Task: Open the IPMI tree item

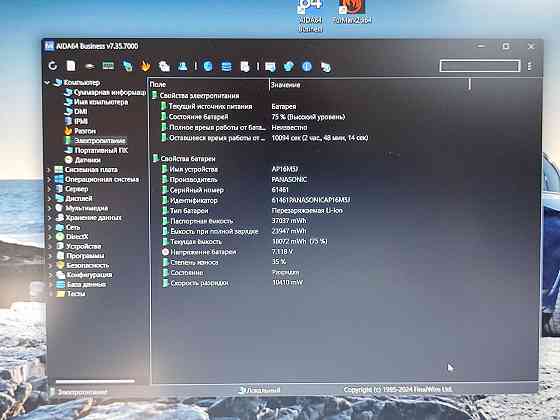Action: [x=81, y=121]
